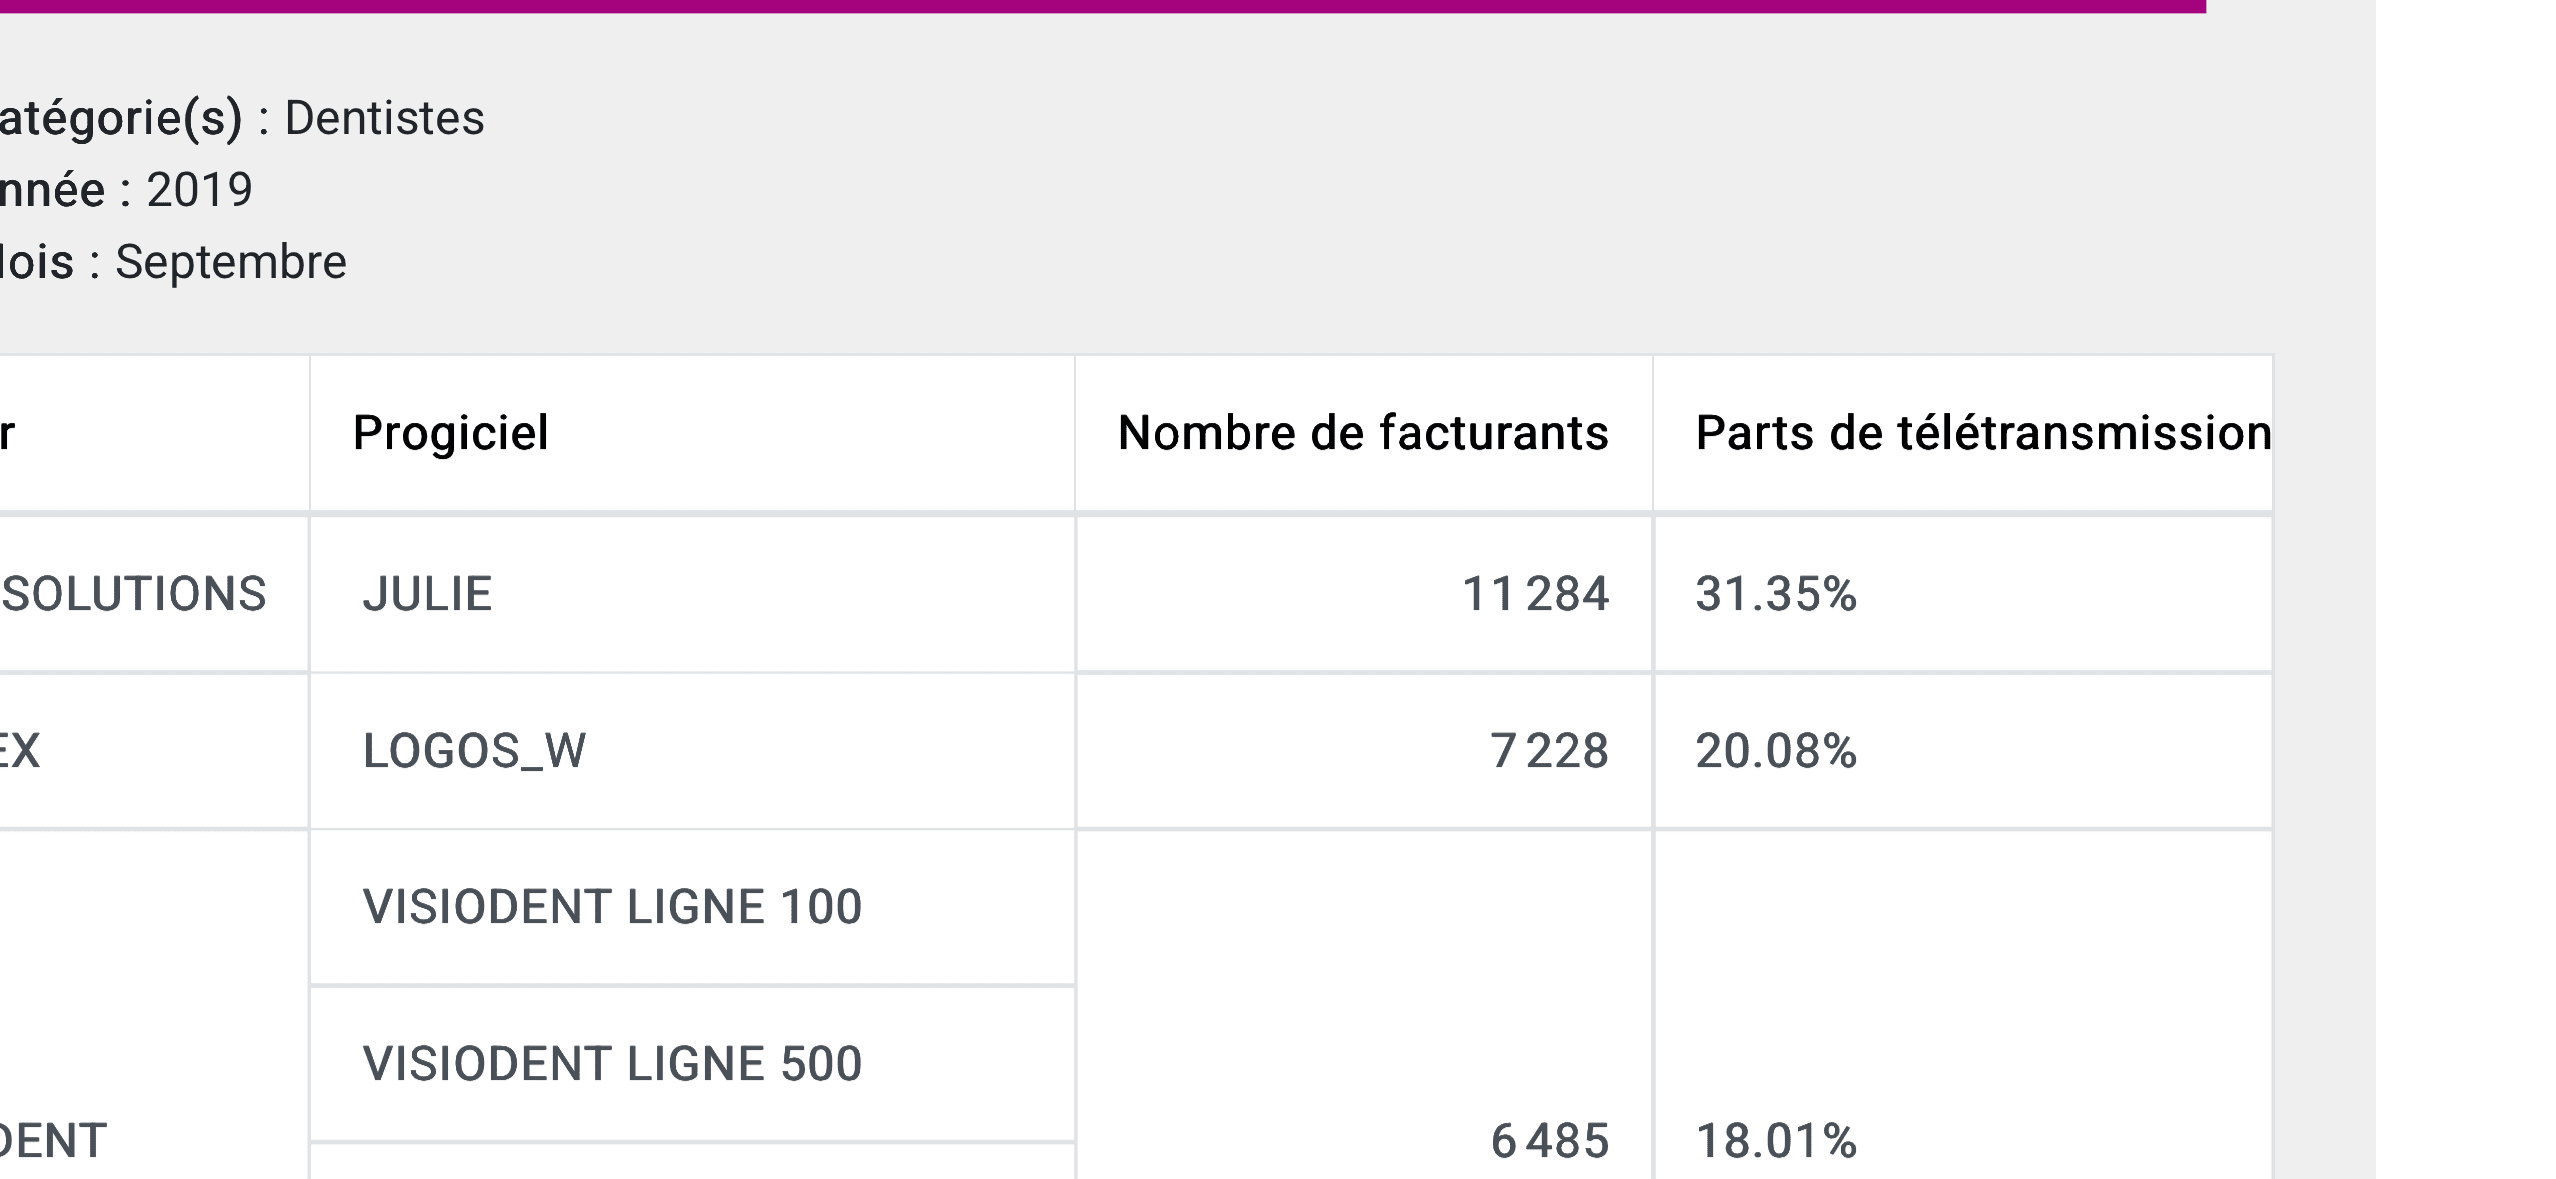The height and width of the screenshot is (1179, 2556).
Task: Click the Nombre de facturants column header
Action: 1362,433
